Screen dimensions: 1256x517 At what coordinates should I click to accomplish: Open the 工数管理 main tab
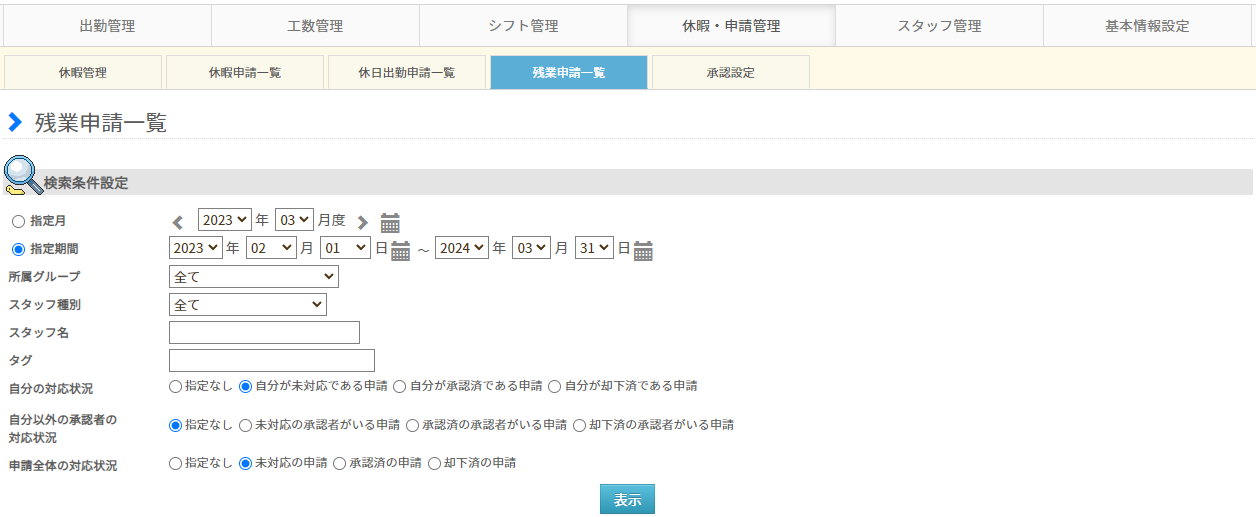click(x=315, y=26)
